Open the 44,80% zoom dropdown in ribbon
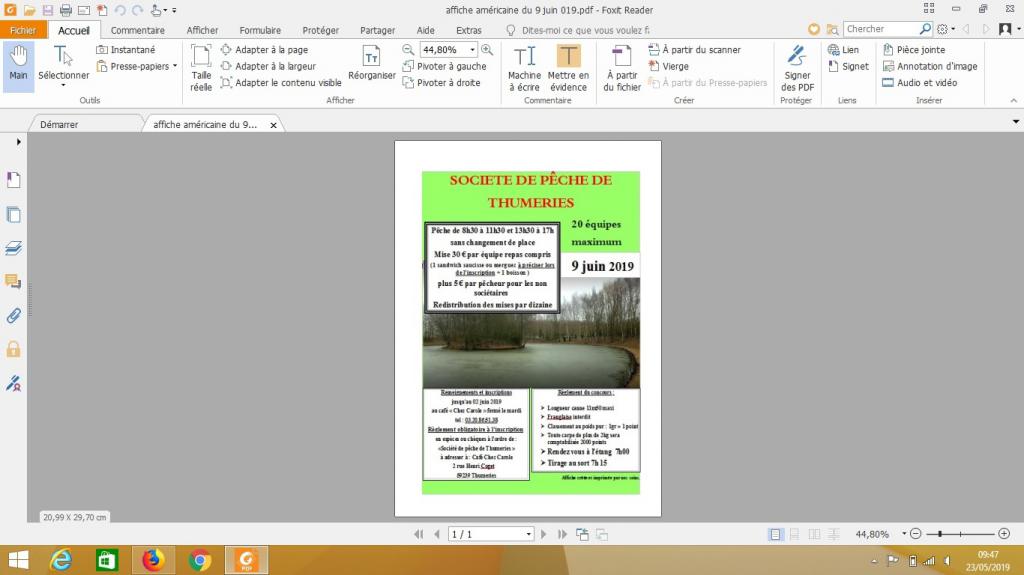This screenshot has height=575, width=1024. 472,50
